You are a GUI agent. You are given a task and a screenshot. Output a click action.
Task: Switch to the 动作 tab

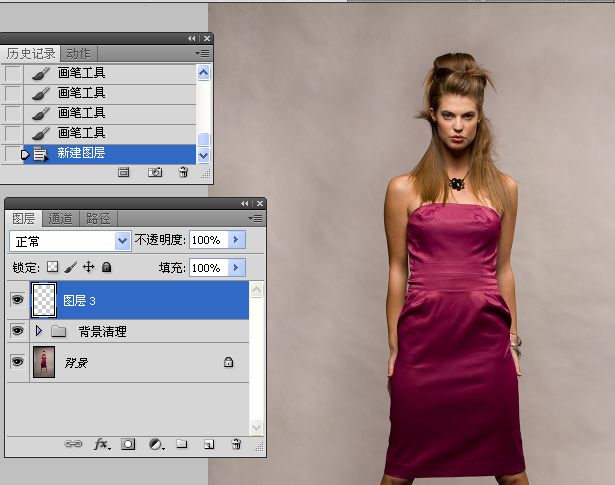(x=78, y=53)
